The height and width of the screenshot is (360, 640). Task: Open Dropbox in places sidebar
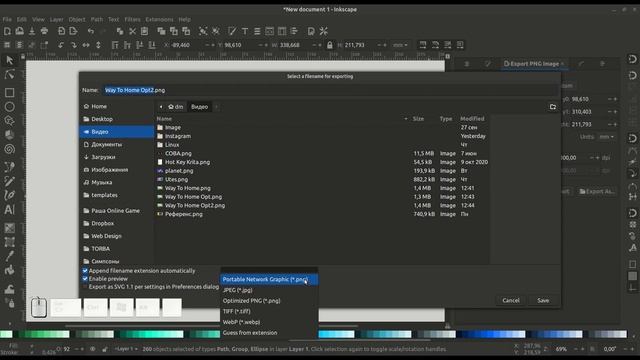[x=117, y=224]
